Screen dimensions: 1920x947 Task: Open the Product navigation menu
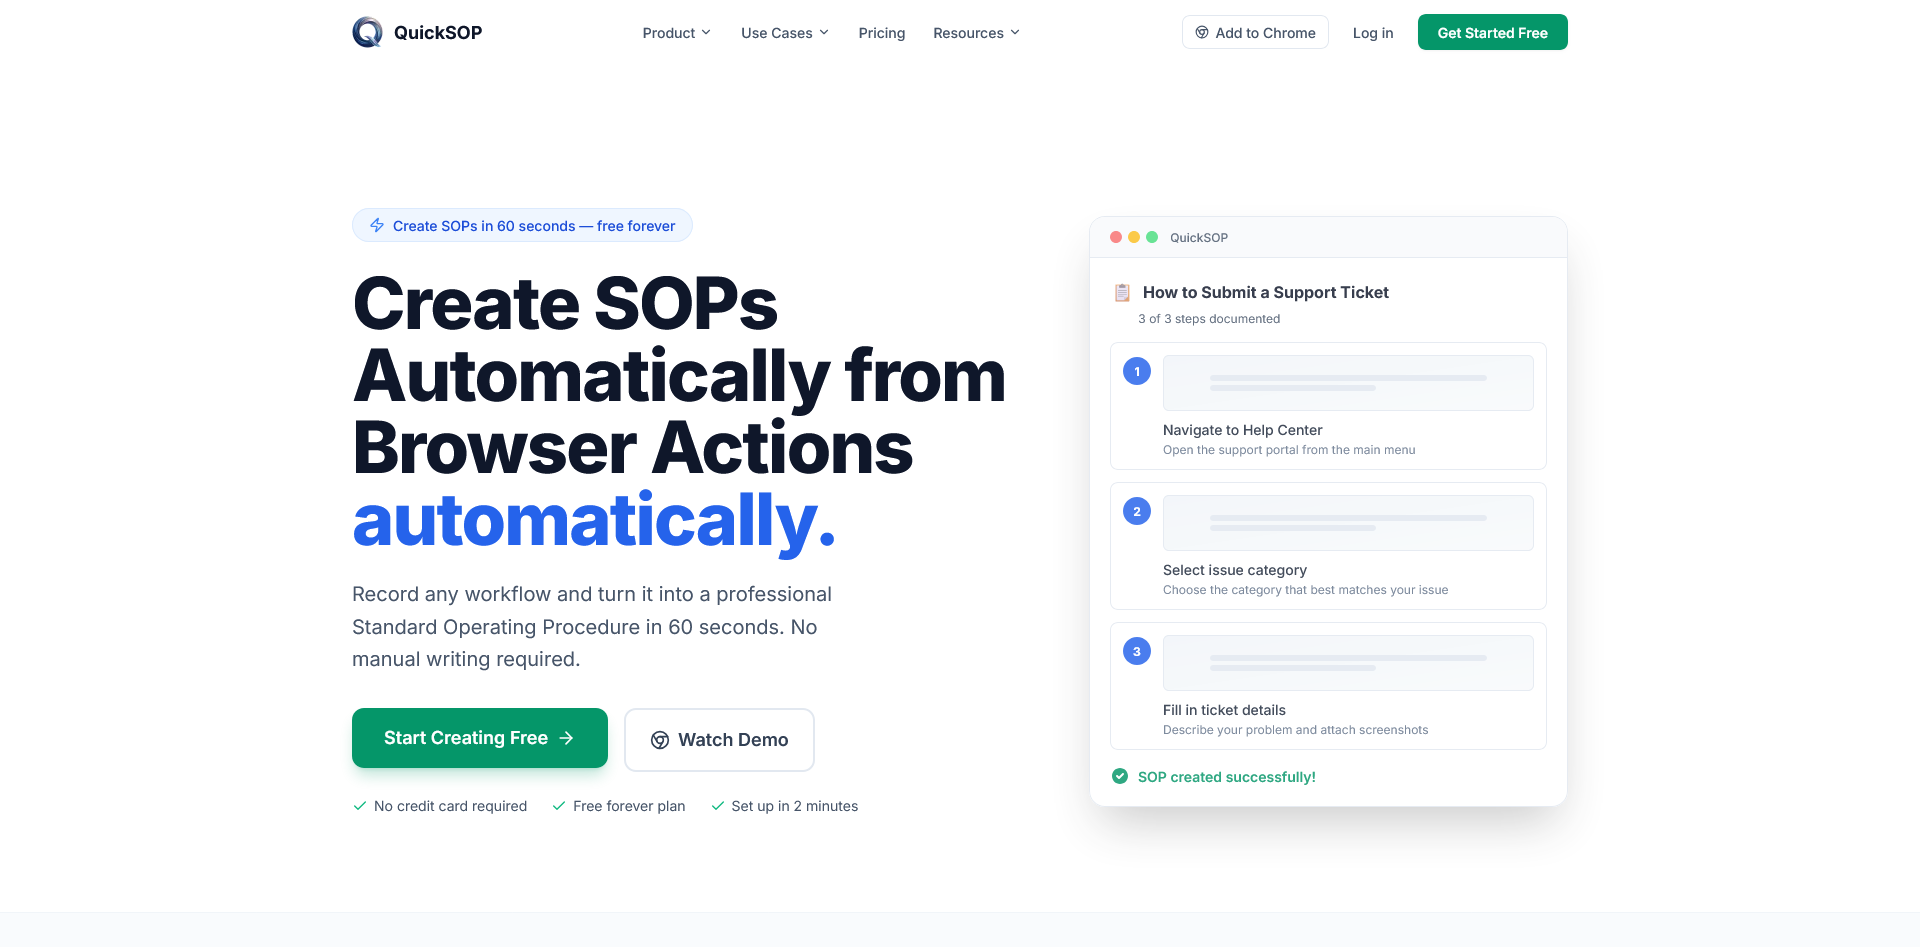pyautogui.click(x=677, y=33)
